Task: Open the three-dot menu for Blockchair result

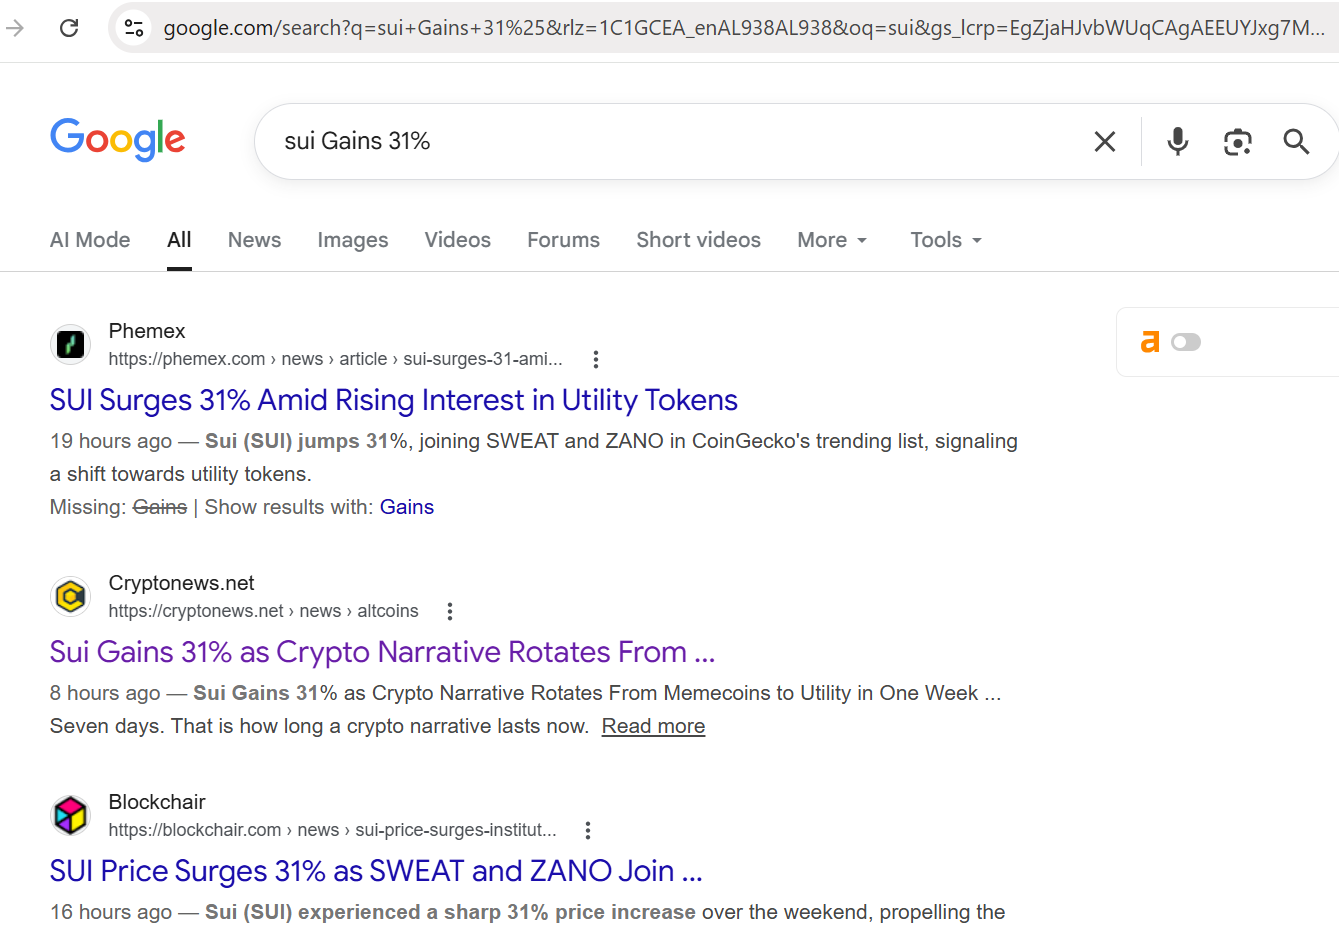Action: coord(588,830)
